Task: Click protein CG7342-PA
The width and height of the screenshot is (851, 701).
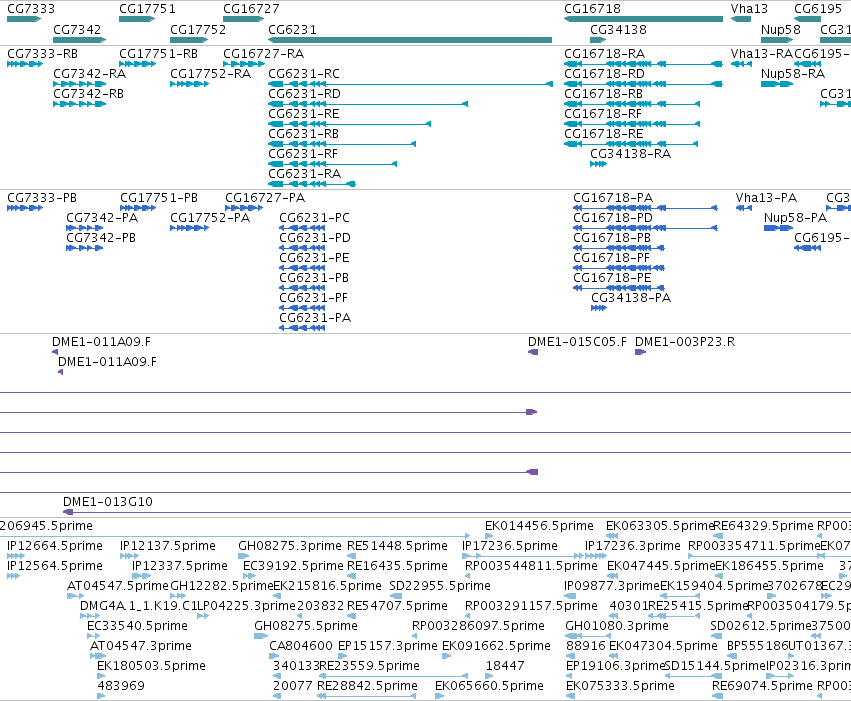Action: pos(102,218)
